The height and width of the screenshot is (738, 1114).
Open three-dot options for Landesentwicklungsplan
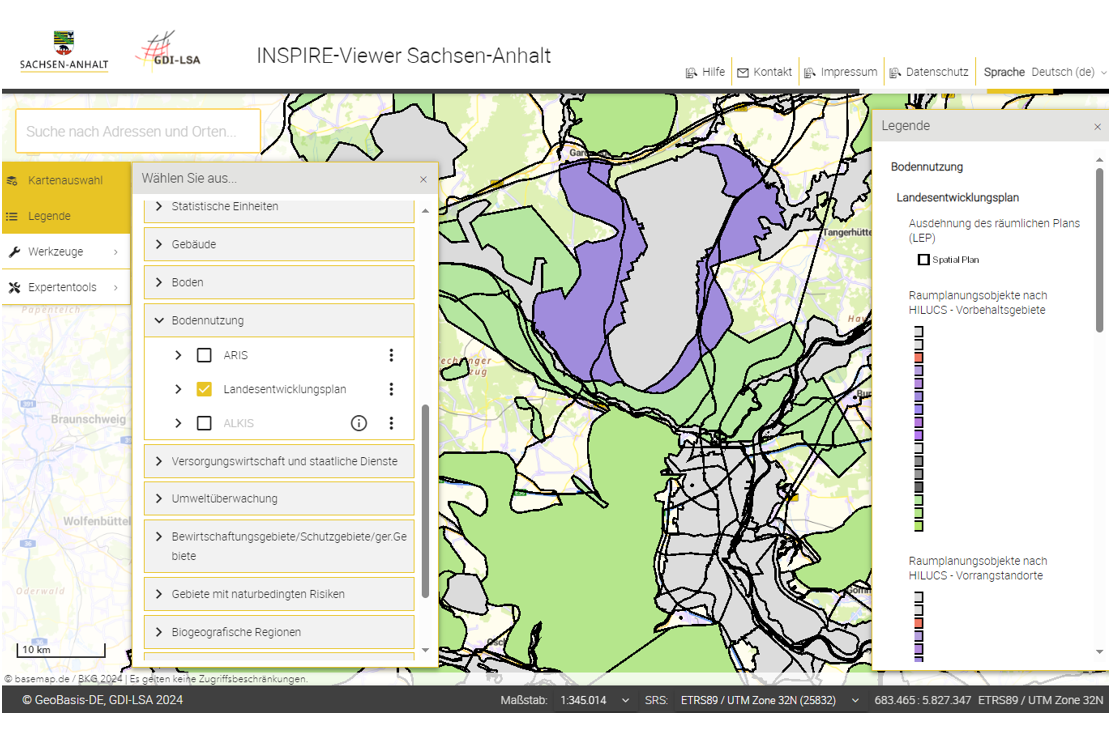(391, 389)
